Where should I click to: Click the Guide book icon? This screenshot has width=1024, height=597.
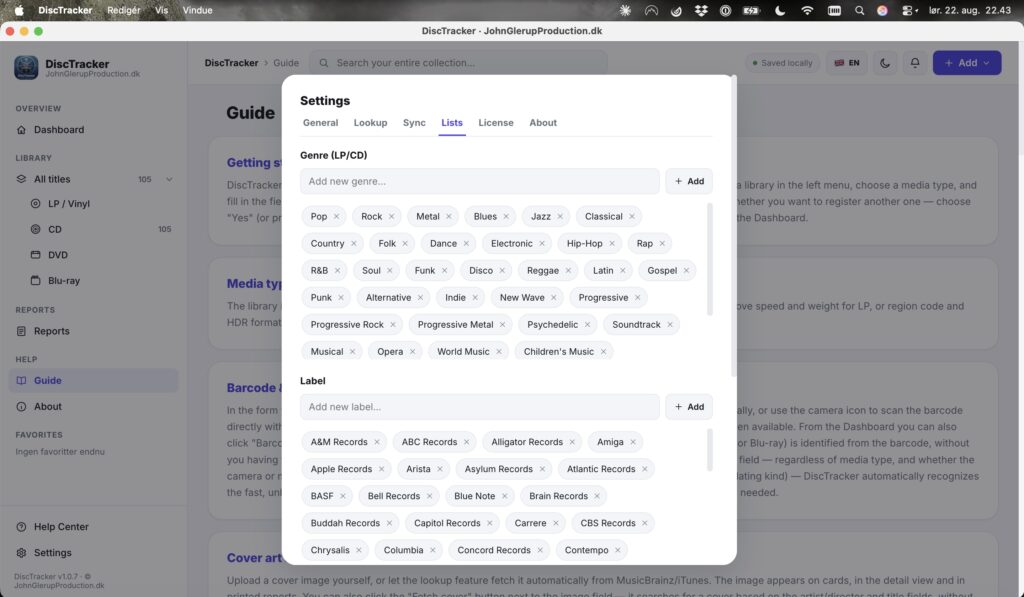[x=22, y=381]
